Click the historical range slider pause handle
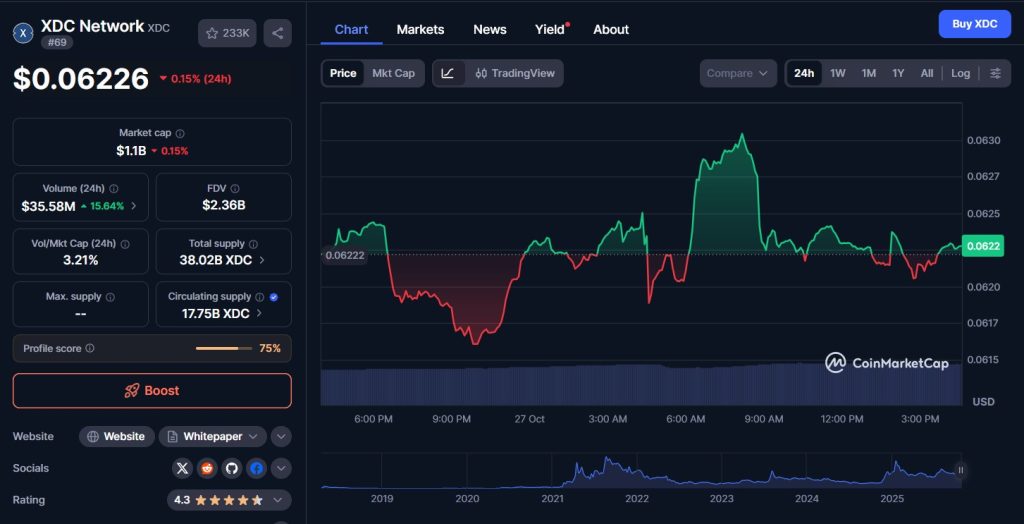1024x524 pixels. [961, 470]
